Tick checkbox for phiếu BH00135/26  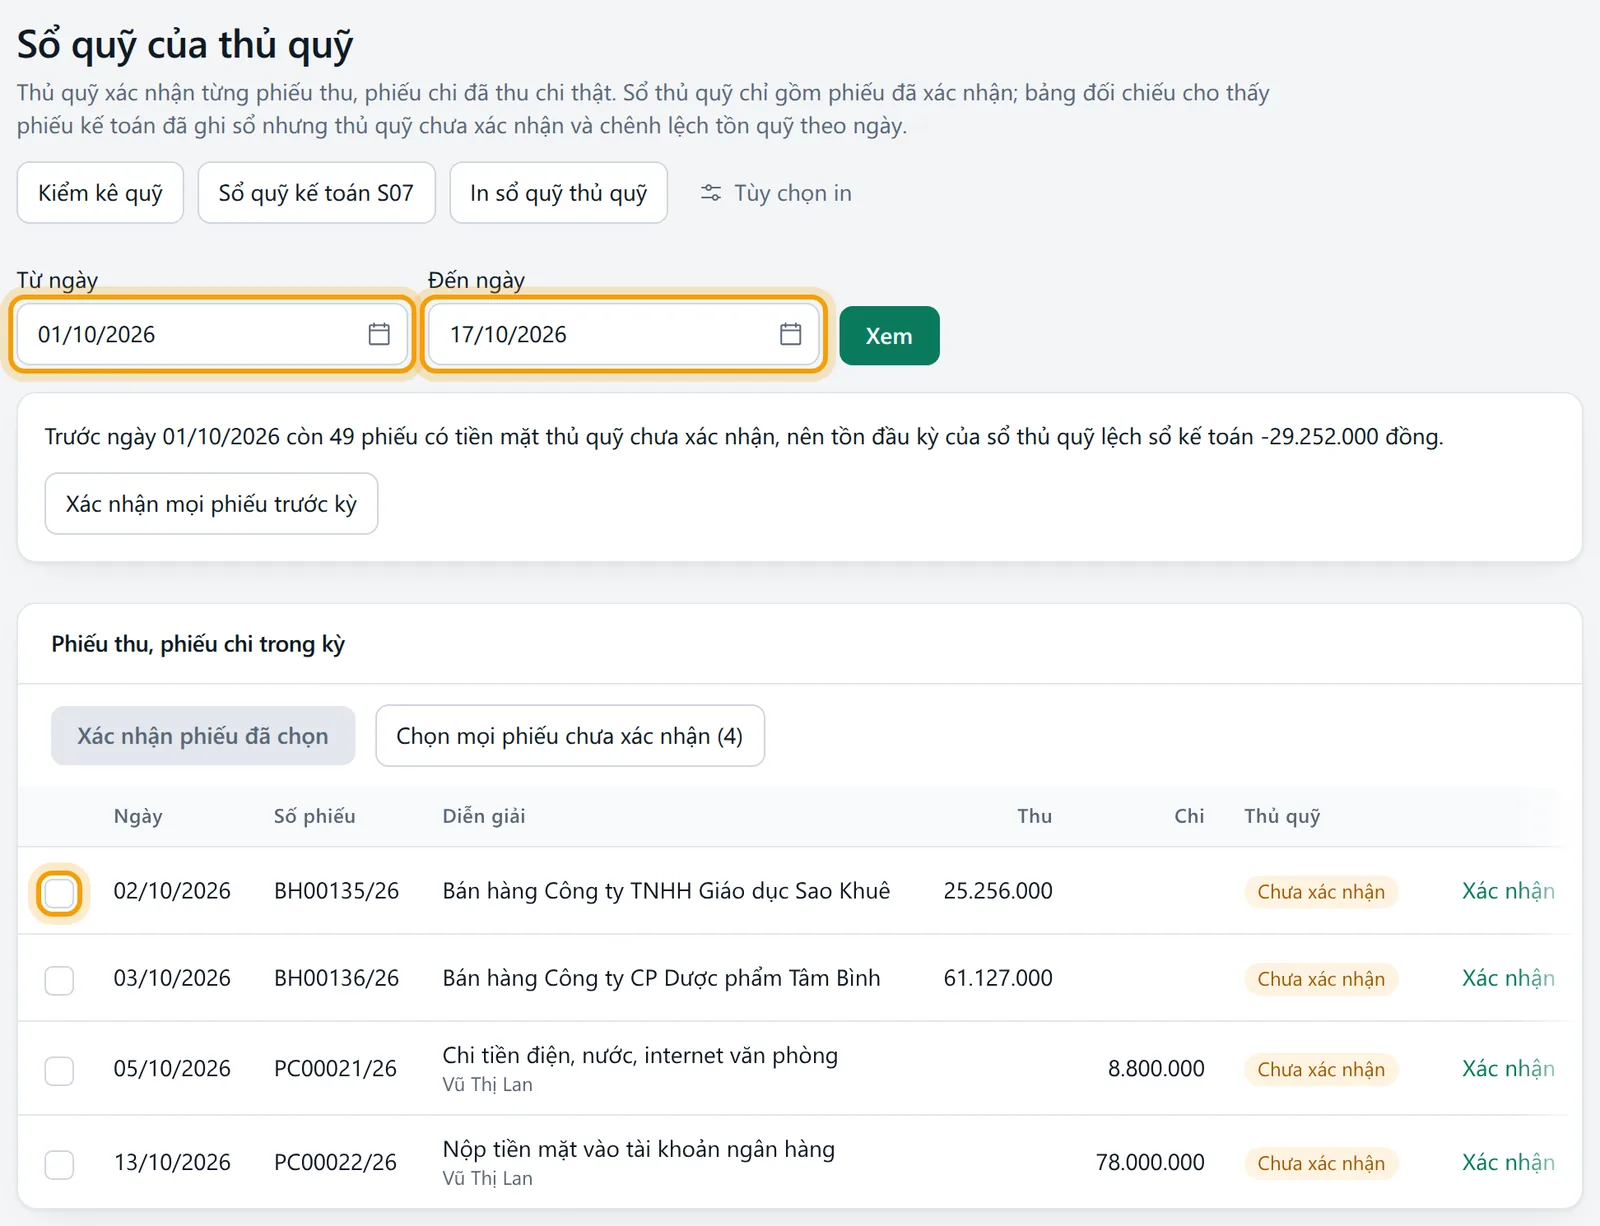tap(60, 893)
